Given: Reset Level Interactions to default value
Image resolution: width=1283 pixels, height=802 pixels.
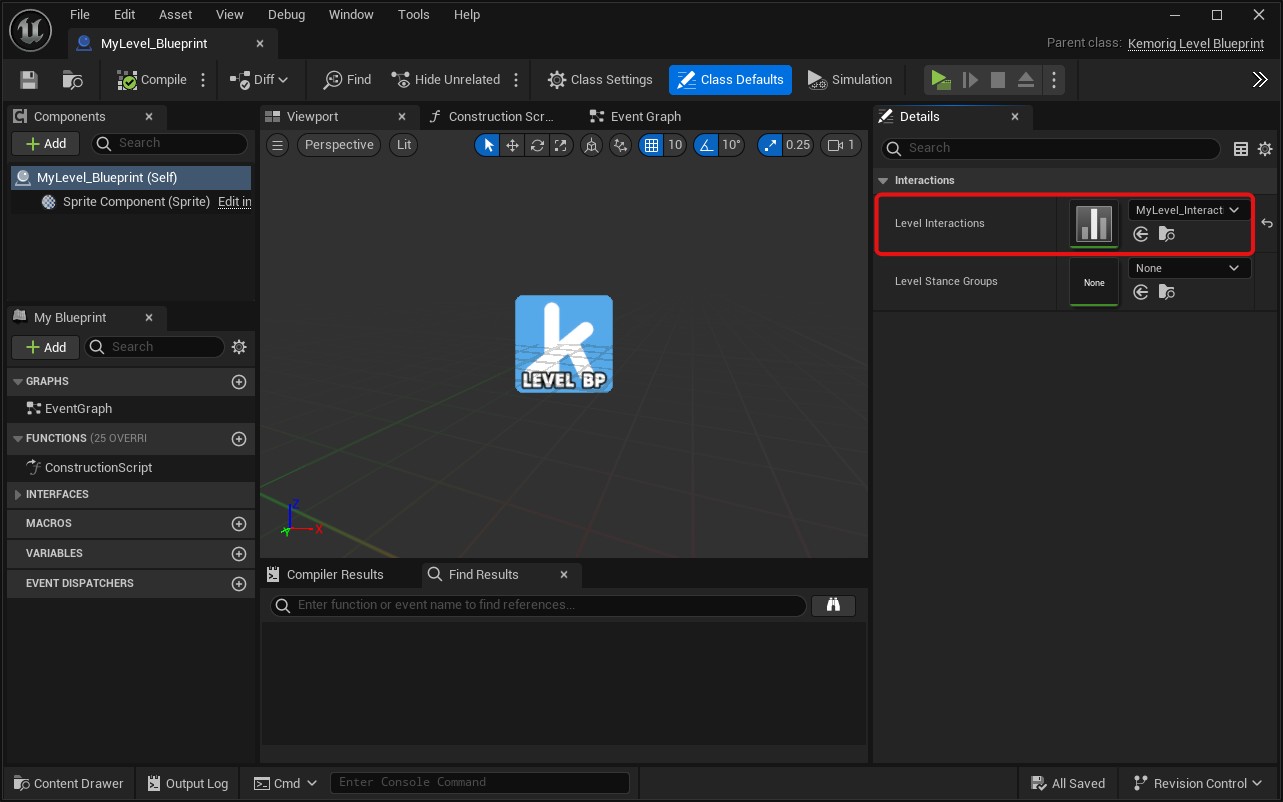Looking at the screenshot, I should pyautogui.click(x=1267, y=223).
